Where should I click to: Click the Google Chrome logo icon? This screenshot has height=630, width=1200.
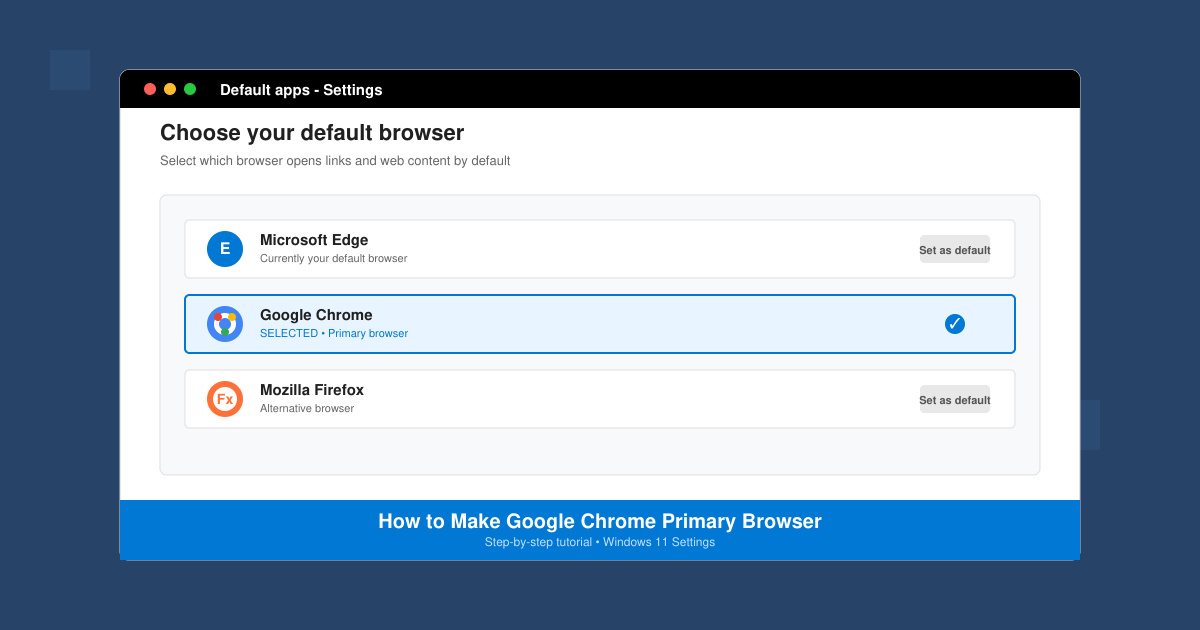click(225, 324)
